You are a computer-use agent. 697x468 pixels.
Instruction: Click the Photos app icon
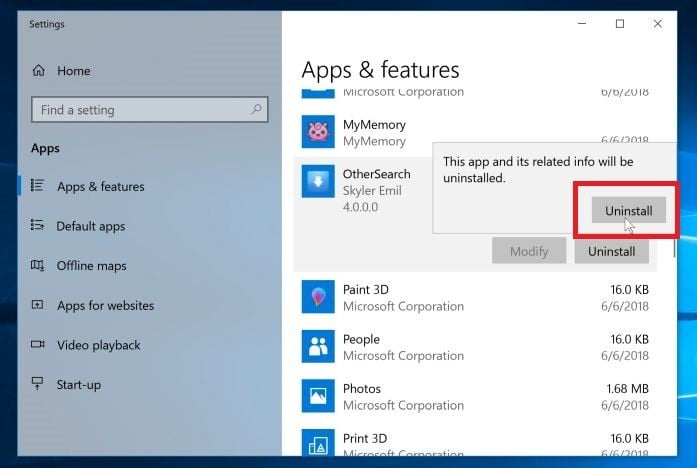[318, 396]
